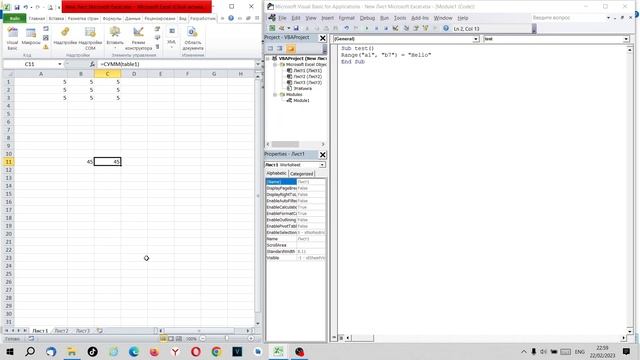Screen dimensions: 640x360
Task: Switch to the Формулы ribbon tab
Action: 112,18
